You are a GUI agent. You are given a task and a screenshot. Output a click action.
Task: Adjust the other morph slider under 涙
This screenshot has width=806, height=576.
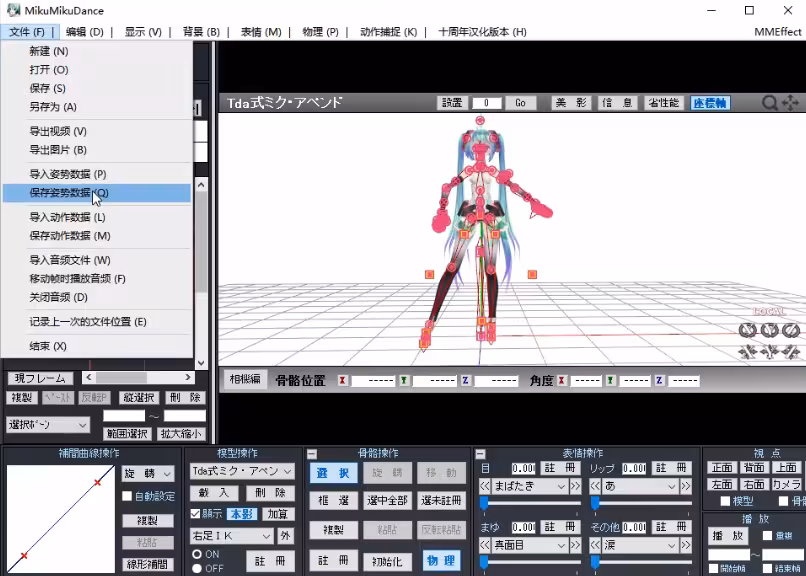point(640,563)
